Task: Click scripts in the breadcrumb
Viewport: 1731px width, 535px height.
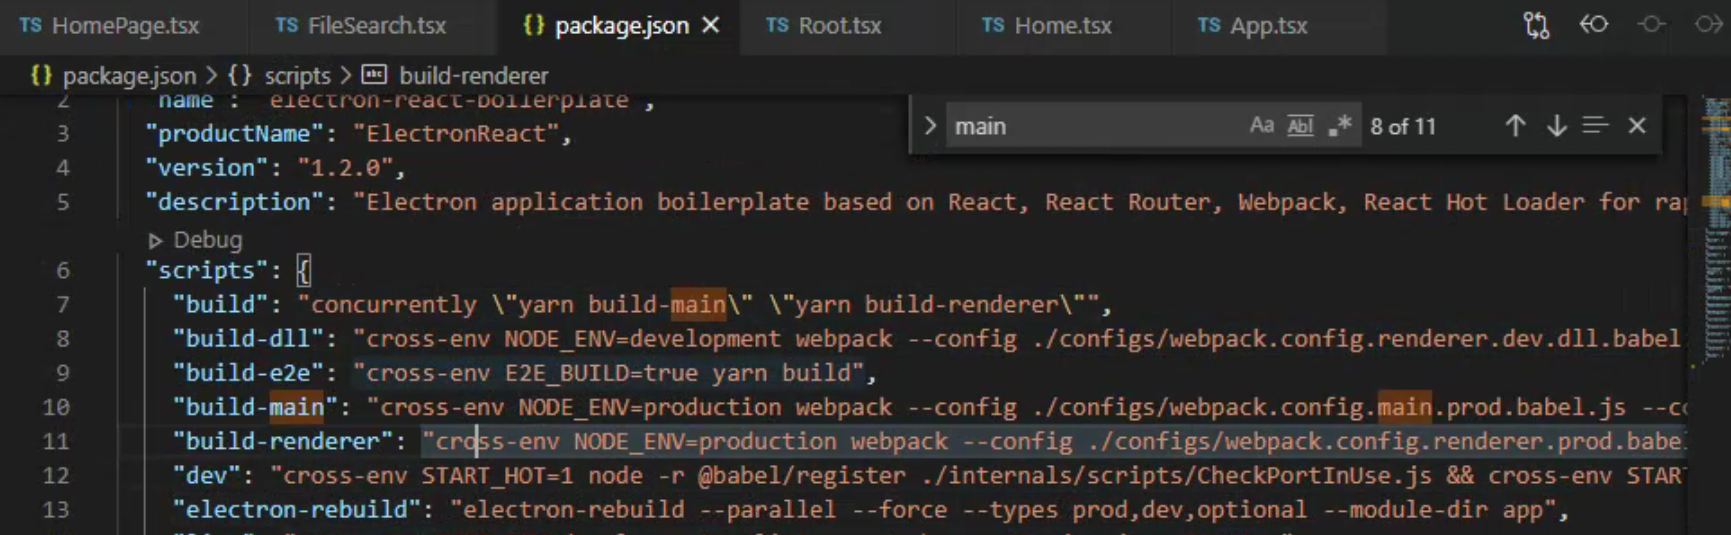Action: coord(297,75)
